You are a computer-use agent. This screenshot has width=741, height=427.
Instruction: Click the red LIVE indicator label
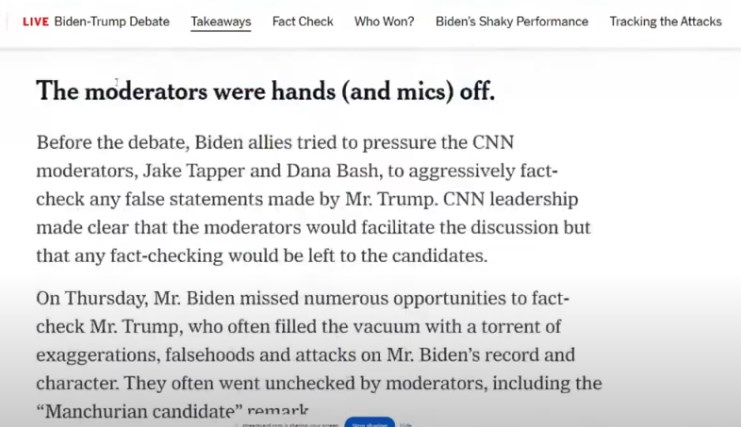coord(36,21)
